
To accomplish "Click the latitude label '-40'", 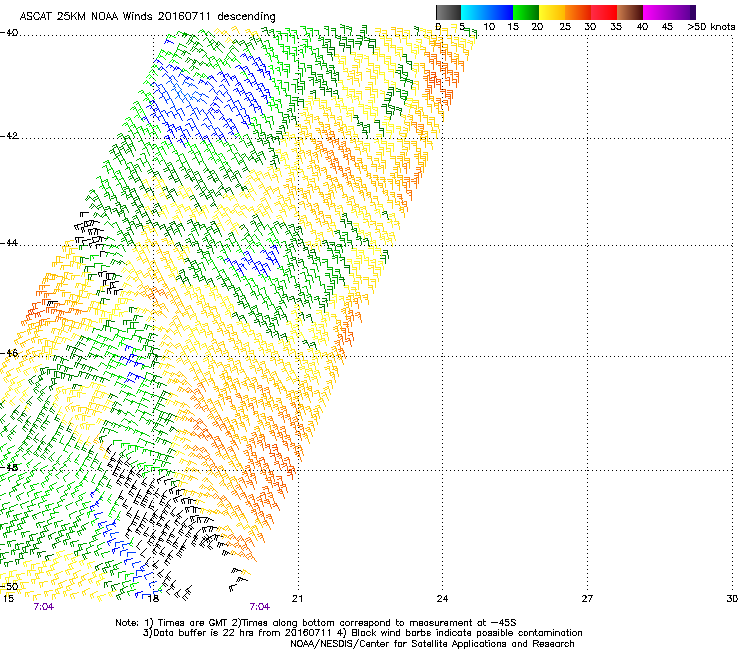I will (x=9, y=33).
